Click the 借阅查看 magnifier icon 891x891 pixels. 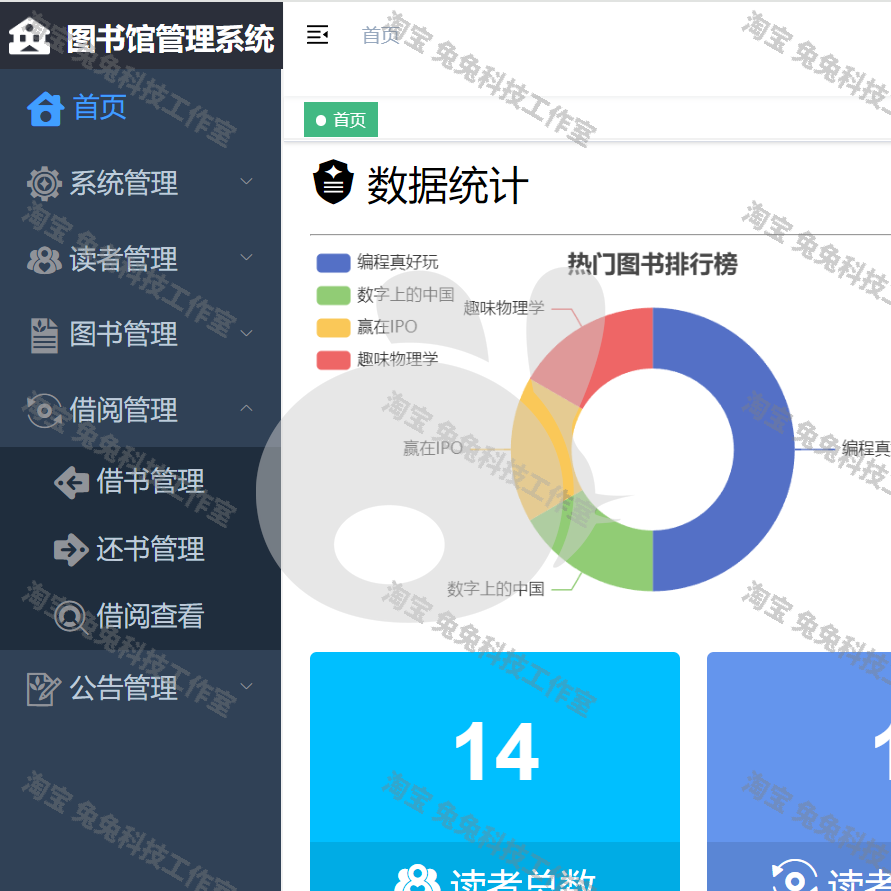pyautogui.click(x=70, y=617)
